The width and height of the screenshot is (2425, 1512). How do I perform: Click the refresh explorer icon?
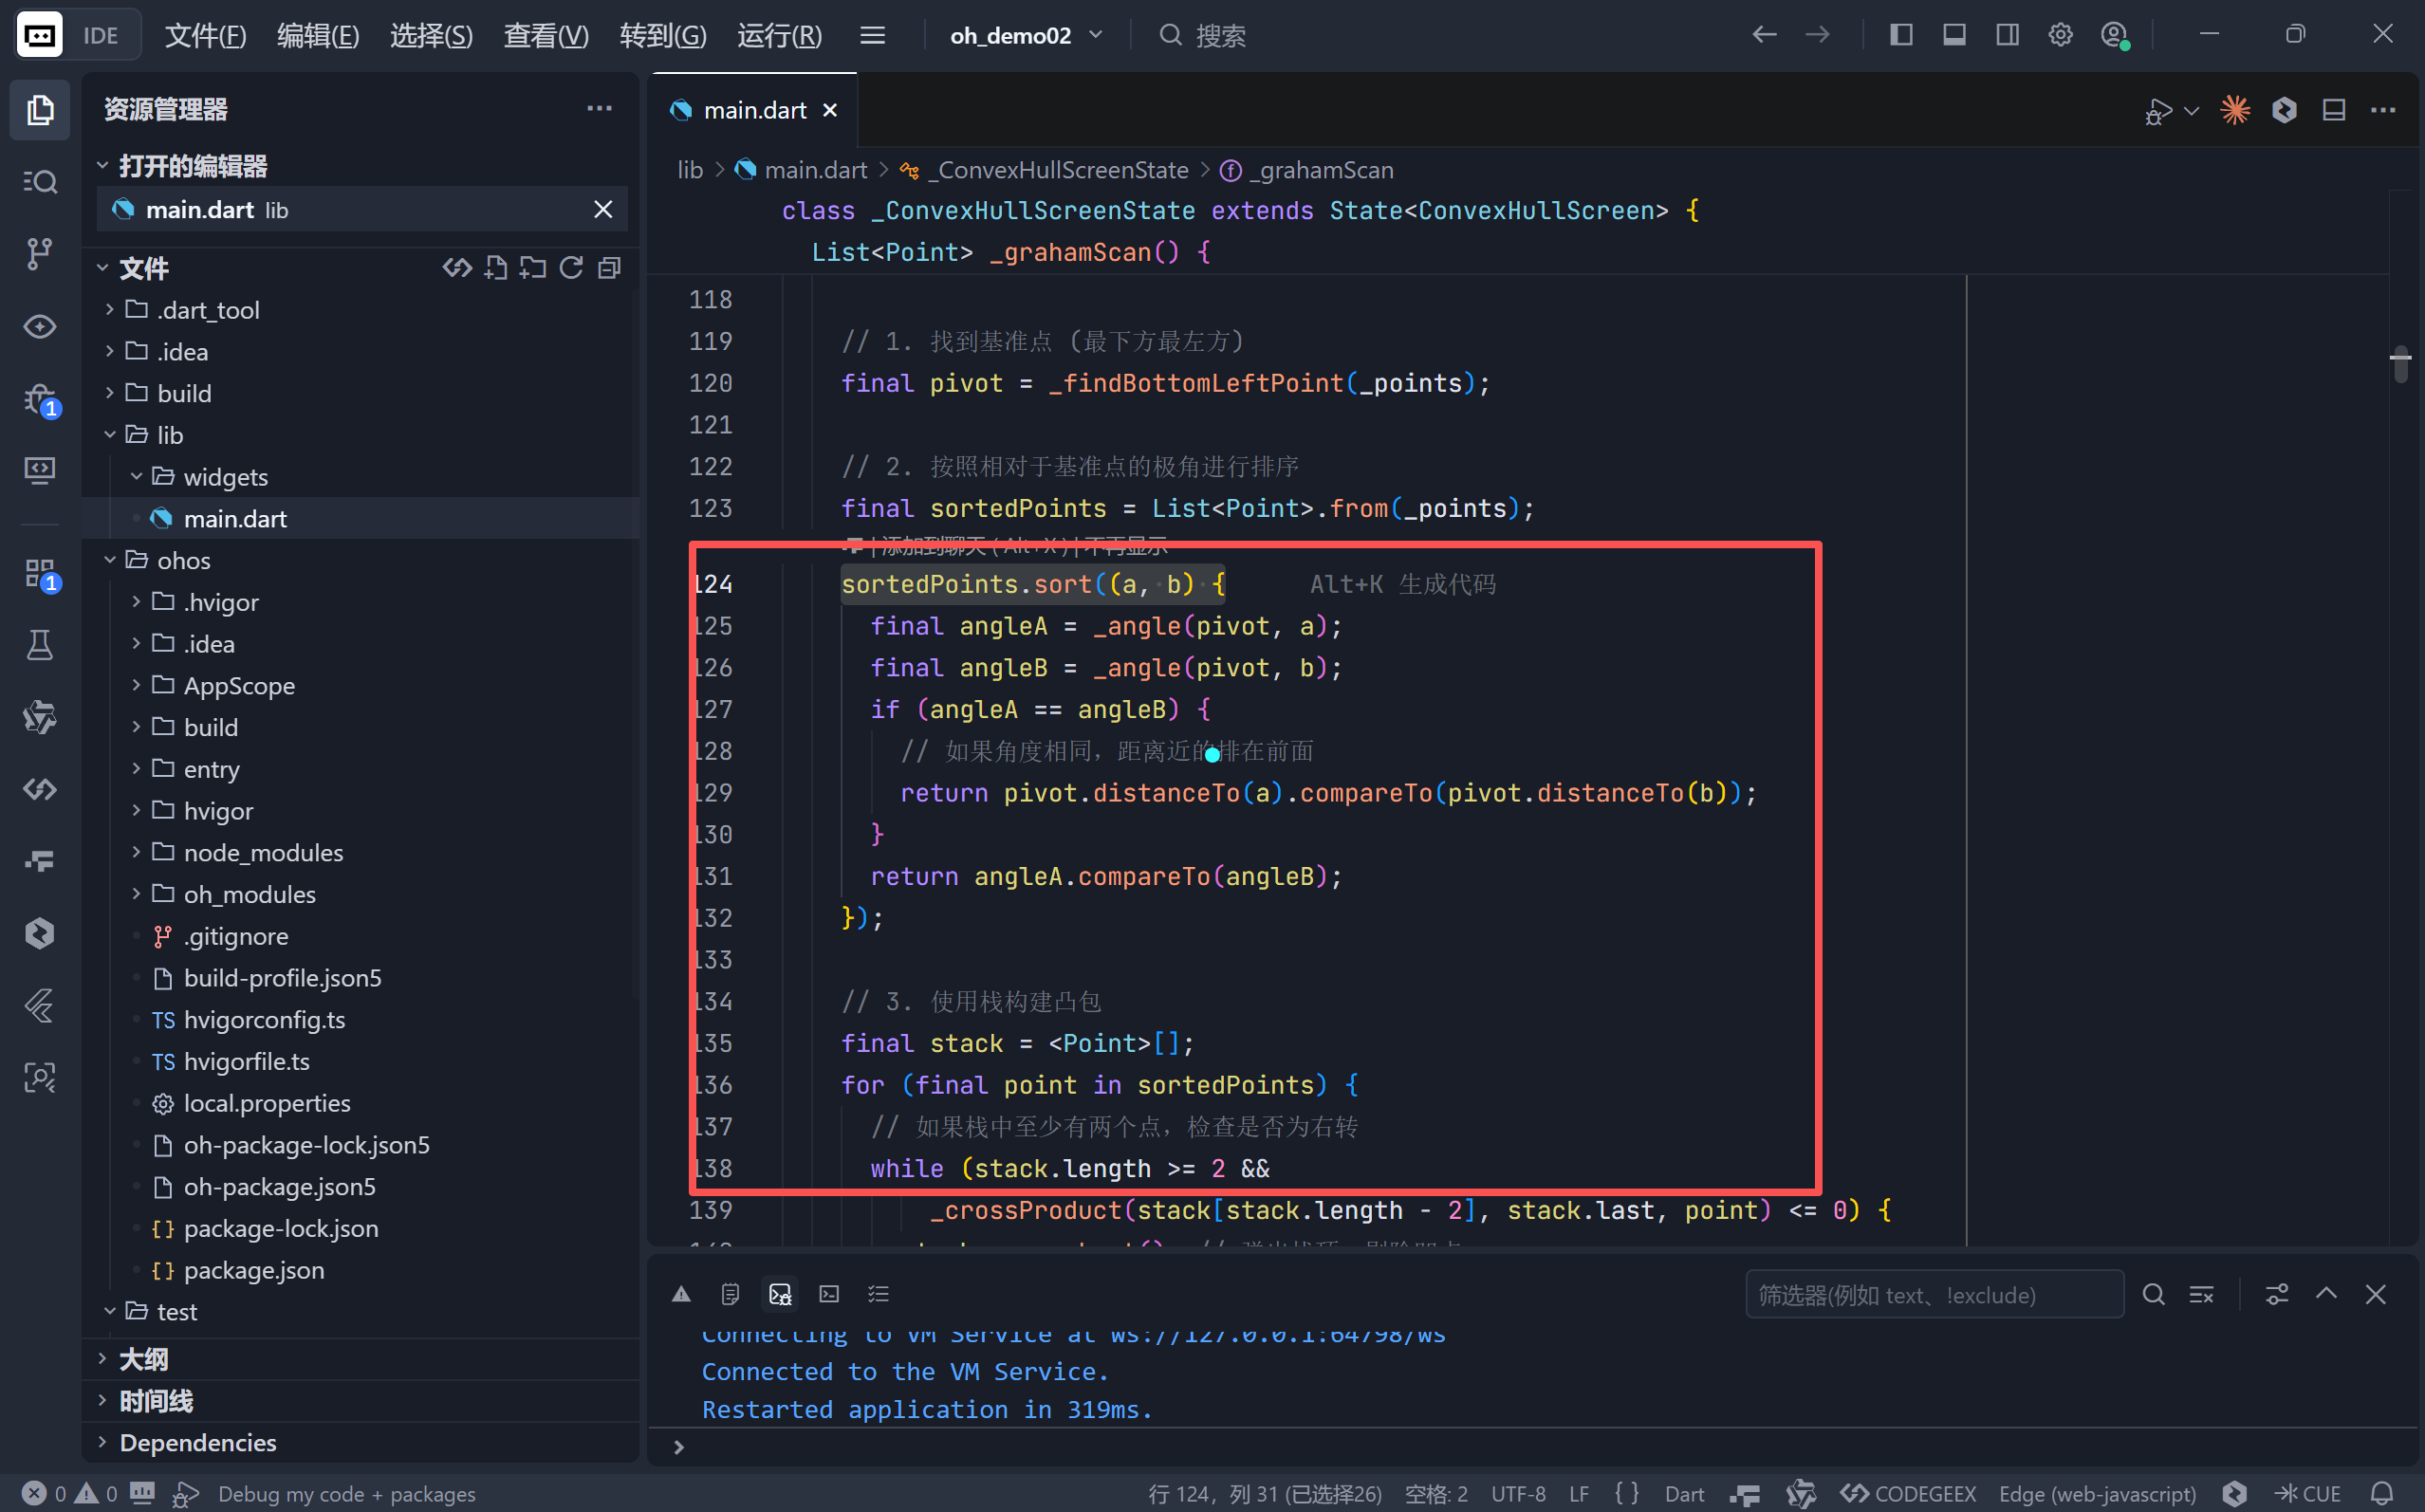click(x=571, y=268)
